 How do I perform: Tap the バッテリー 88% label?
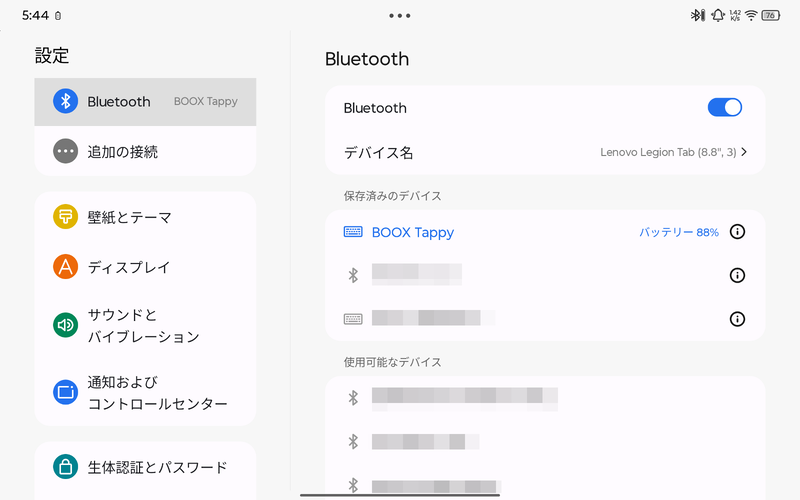click(x=679, y=232)
